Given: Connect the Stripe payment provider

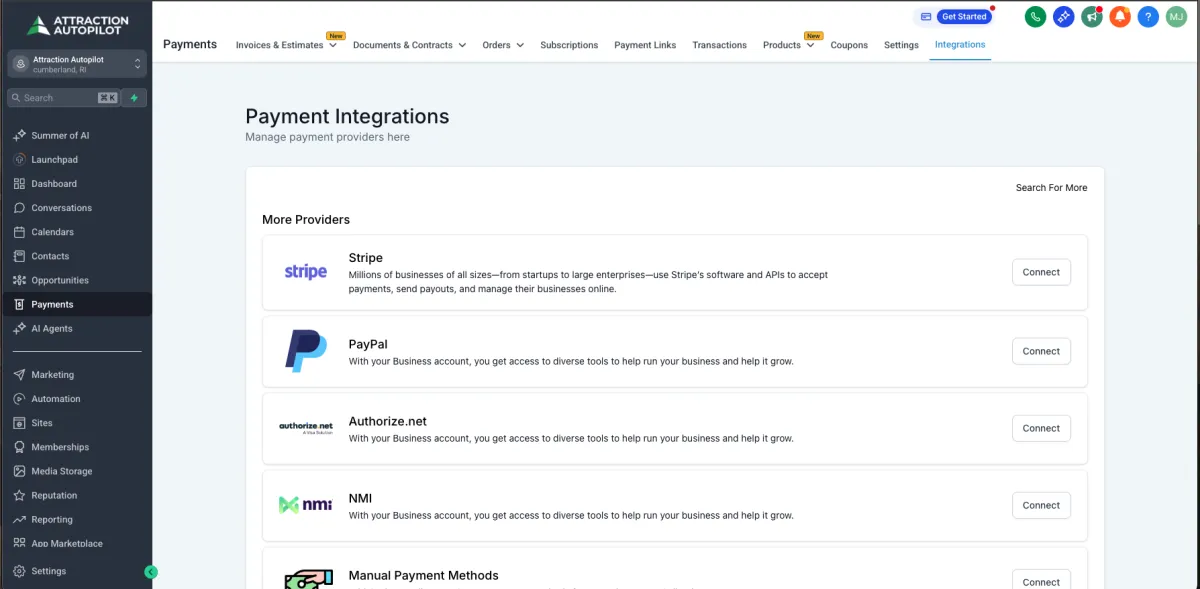Looking at the screenshot, I should click(1041, 272).
